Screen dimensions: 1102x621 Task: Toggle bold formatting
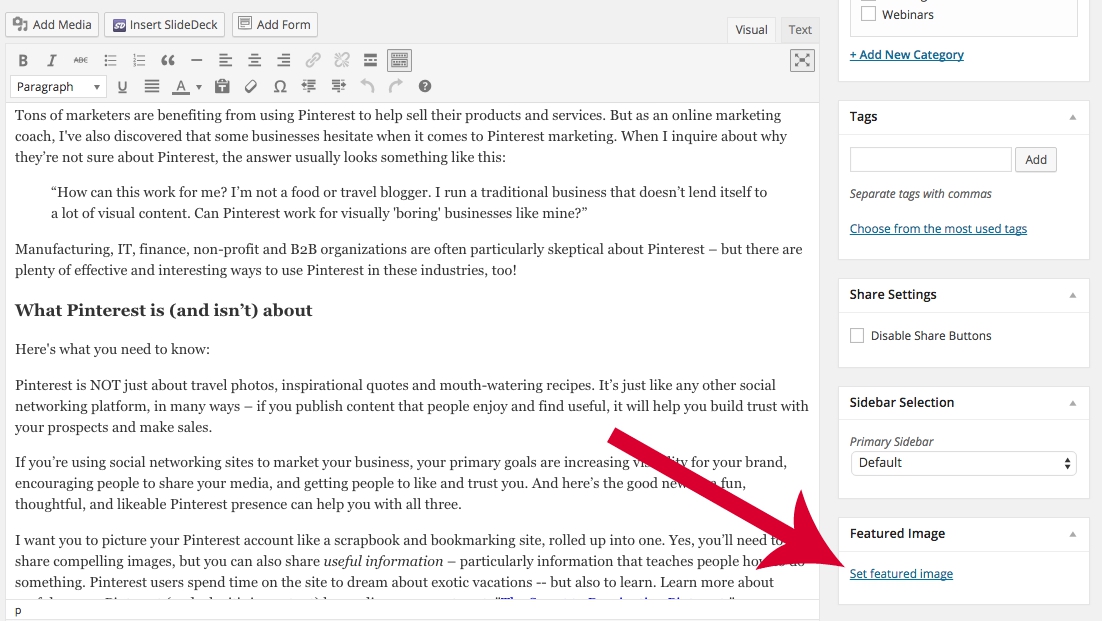[x=23, y=60]
